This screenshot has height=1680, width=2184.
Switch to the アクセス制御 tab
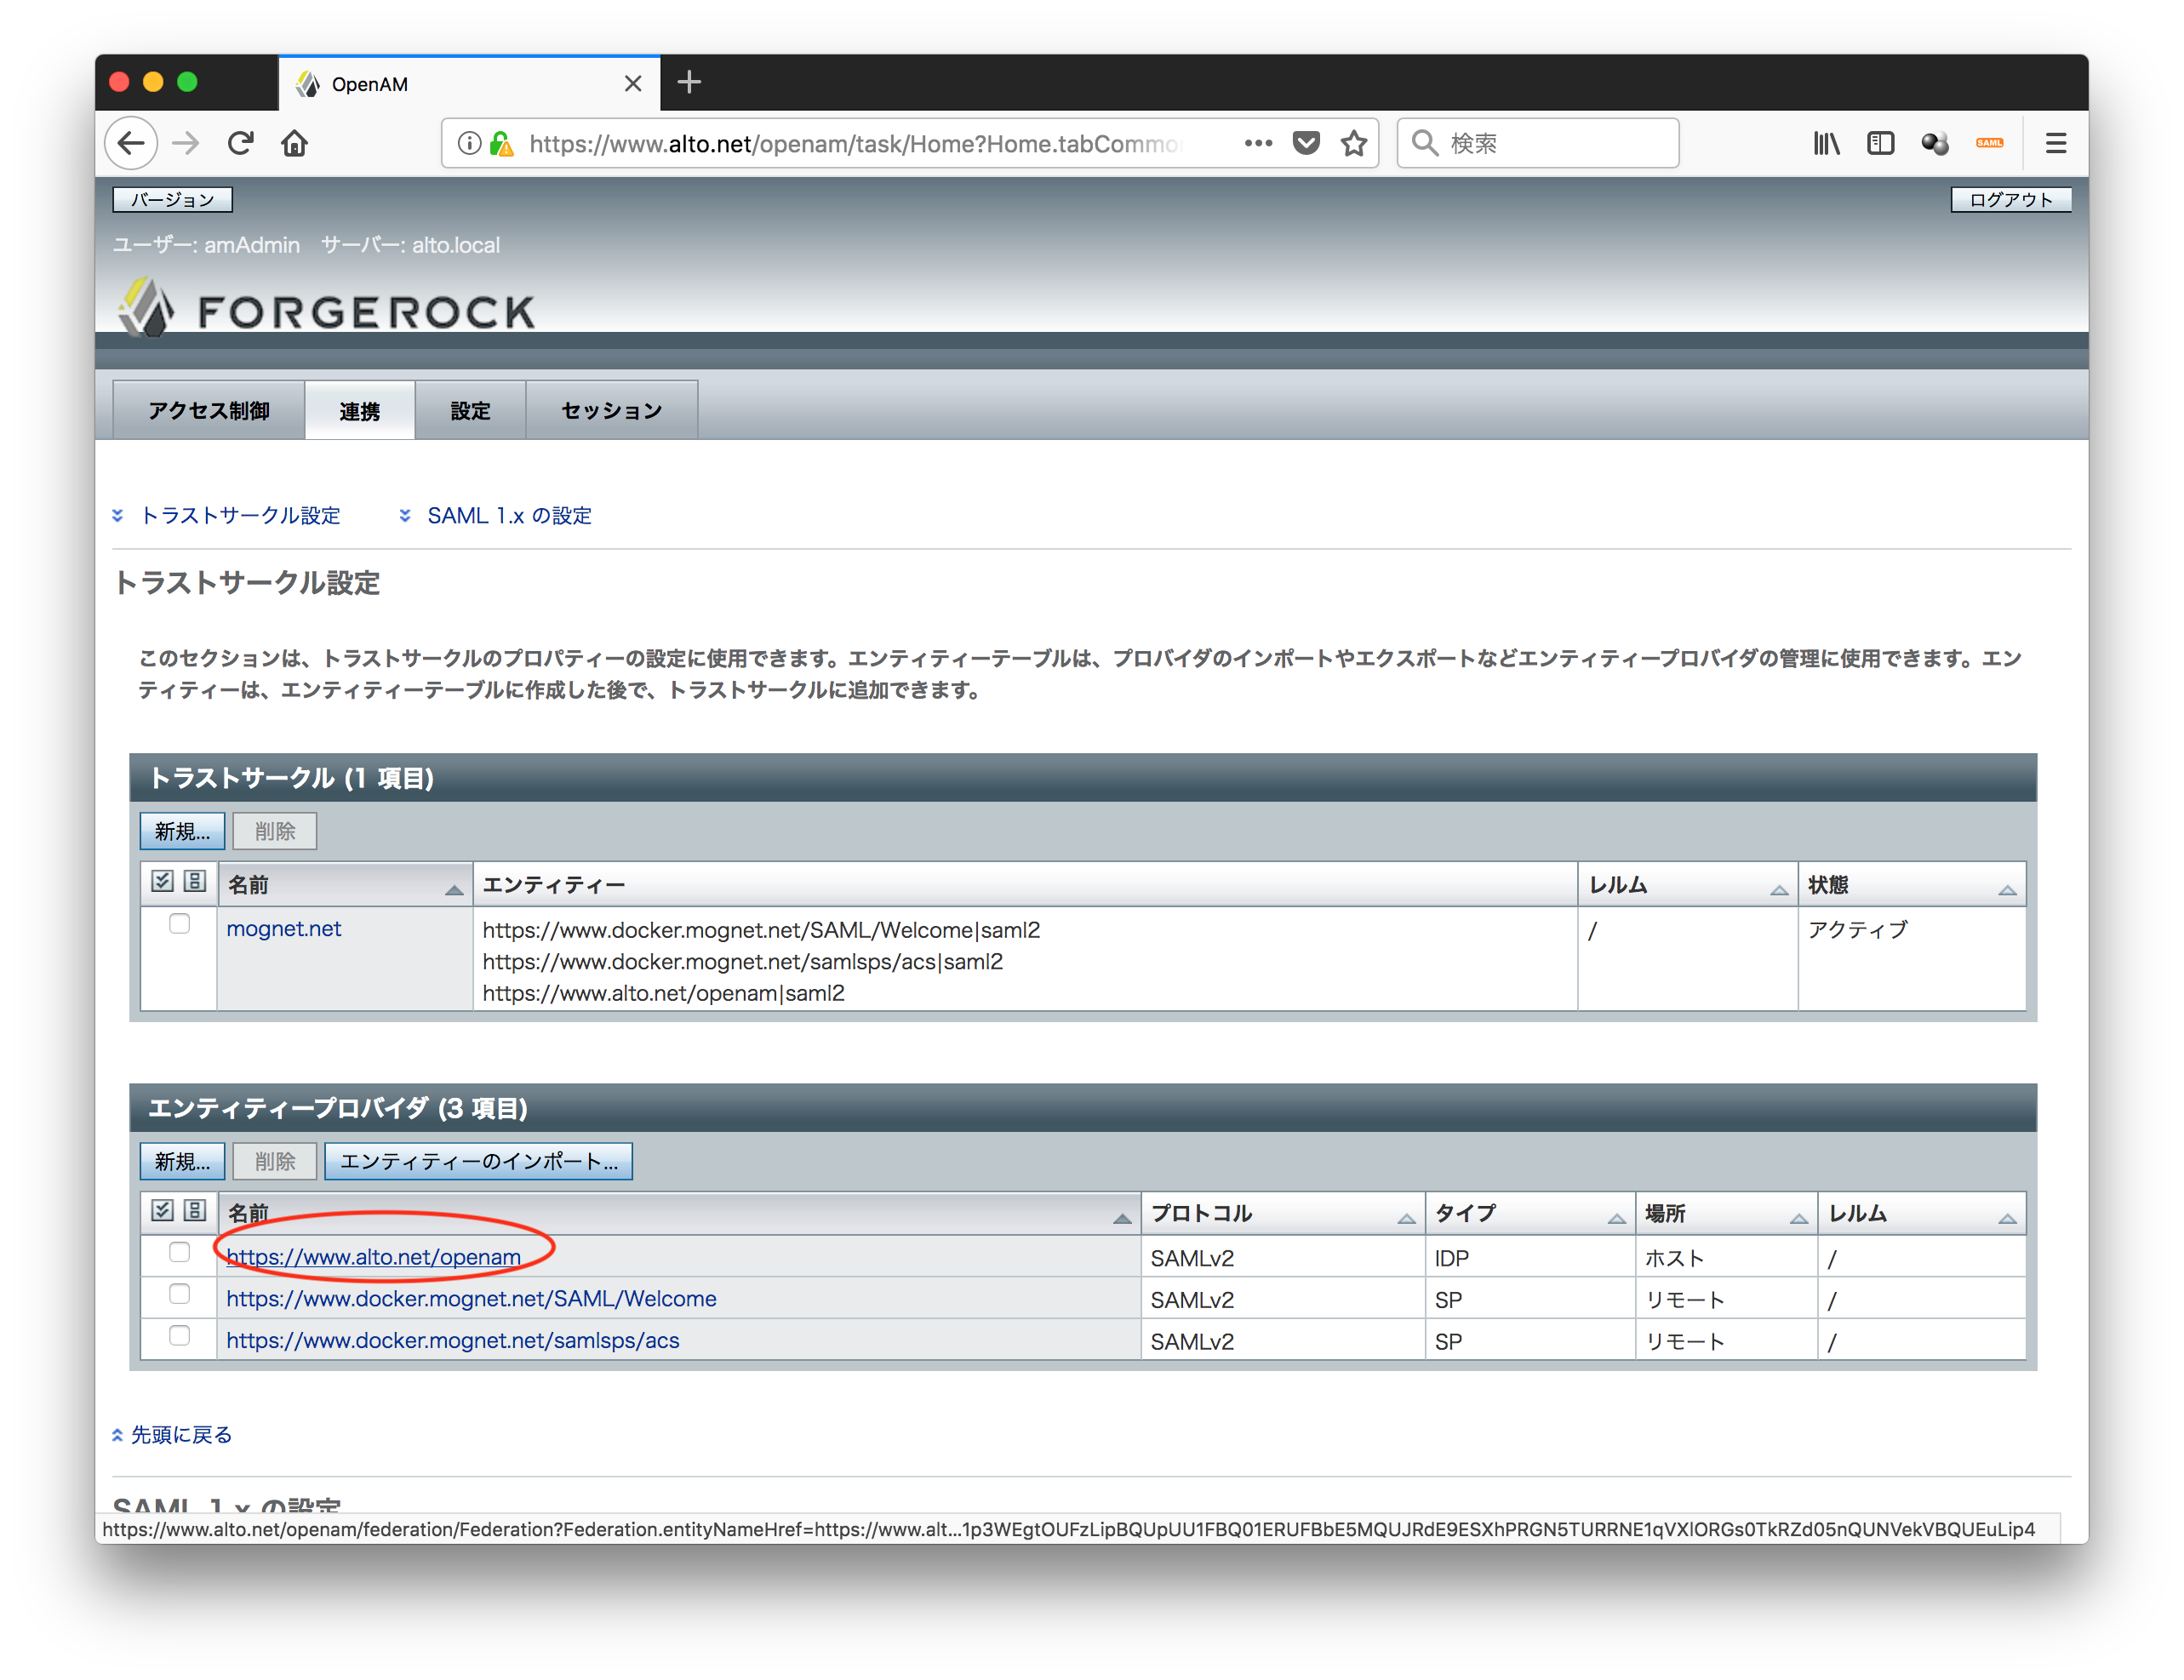coord(209,409)
